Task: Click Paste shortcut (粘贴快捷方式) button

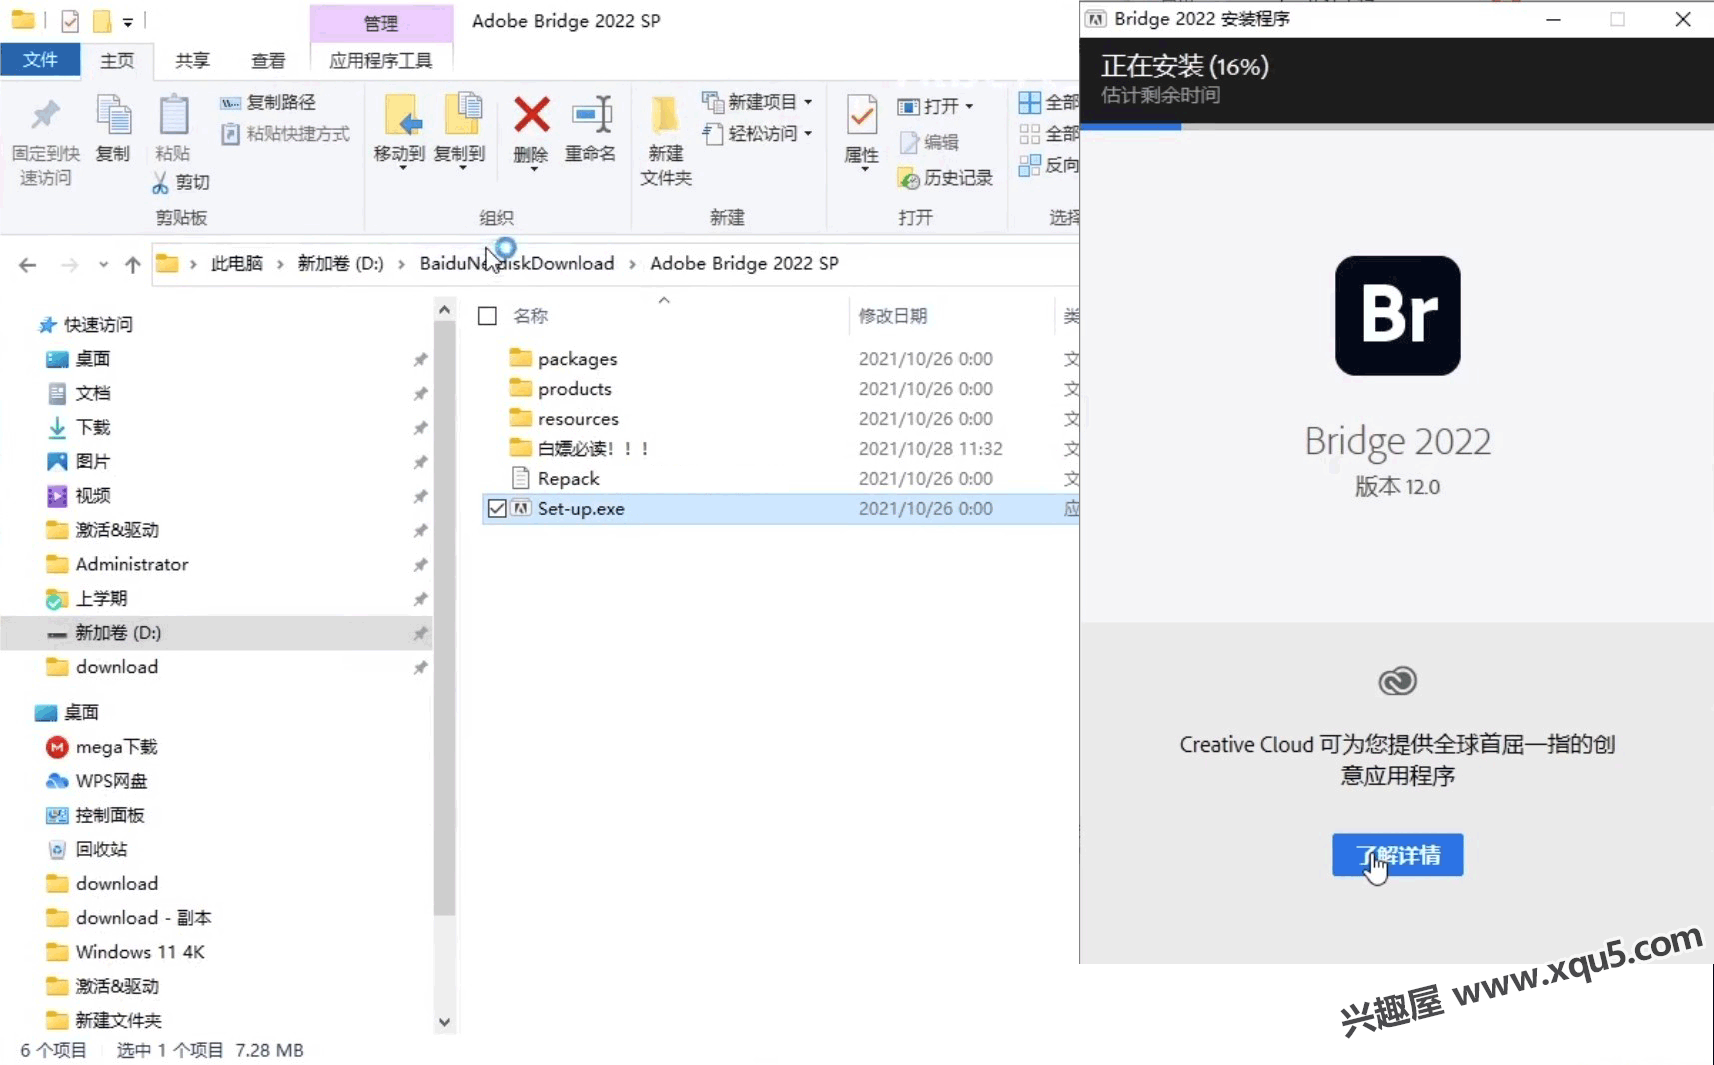Action: 286,133
